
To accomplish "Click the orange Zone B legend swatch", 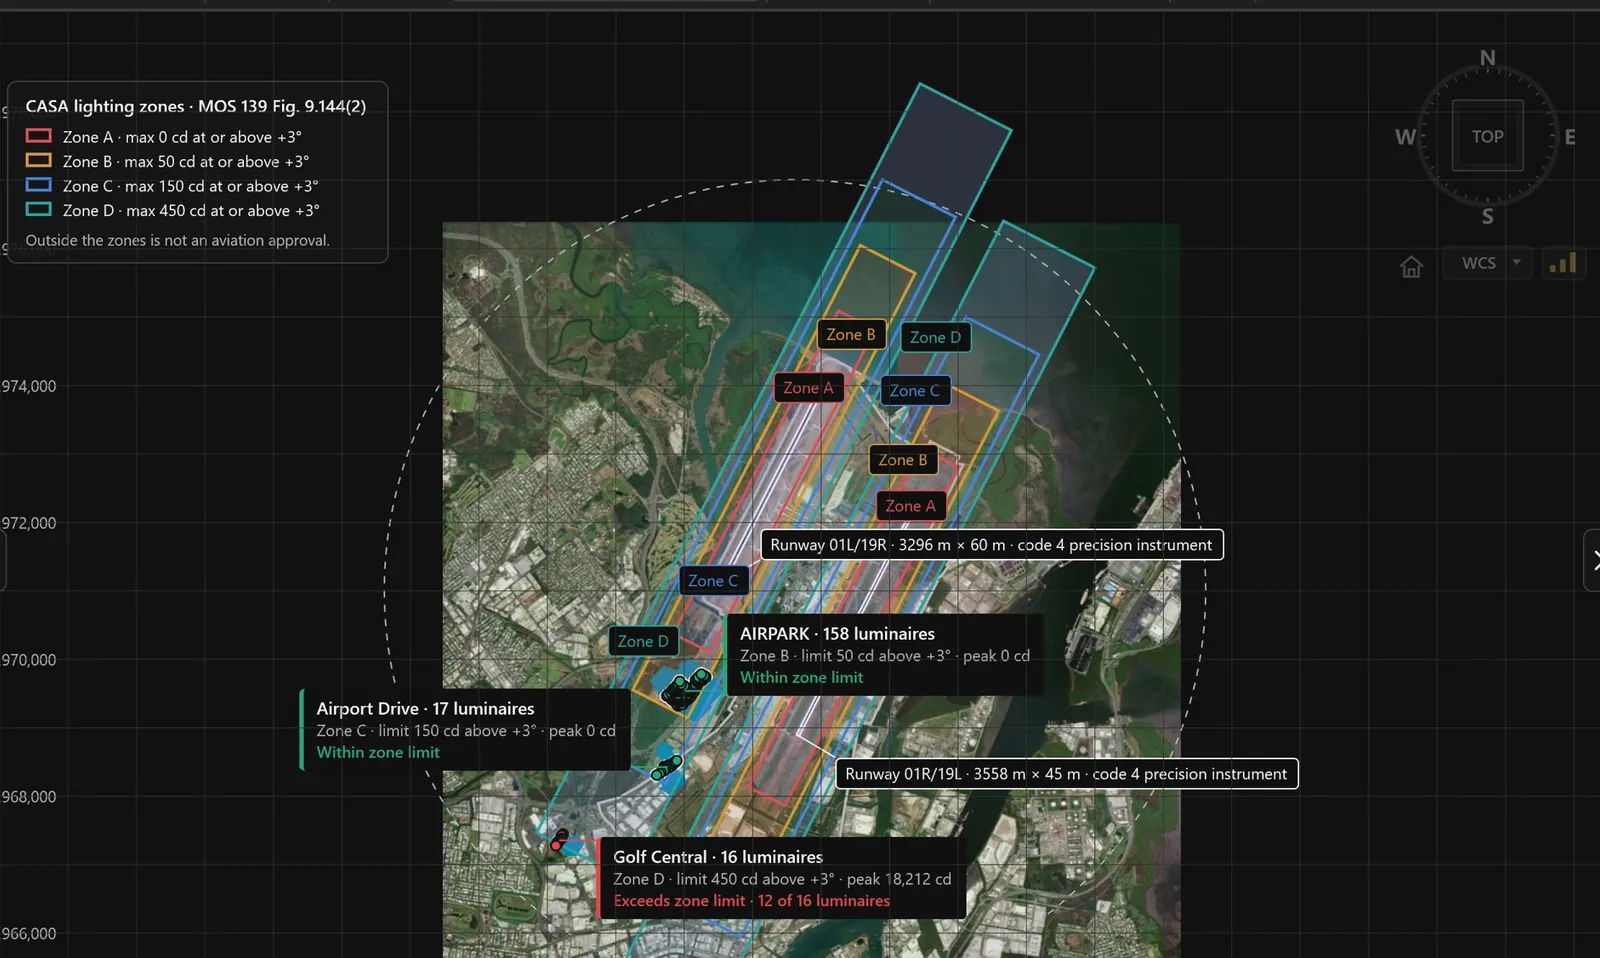I will [38, 160].
